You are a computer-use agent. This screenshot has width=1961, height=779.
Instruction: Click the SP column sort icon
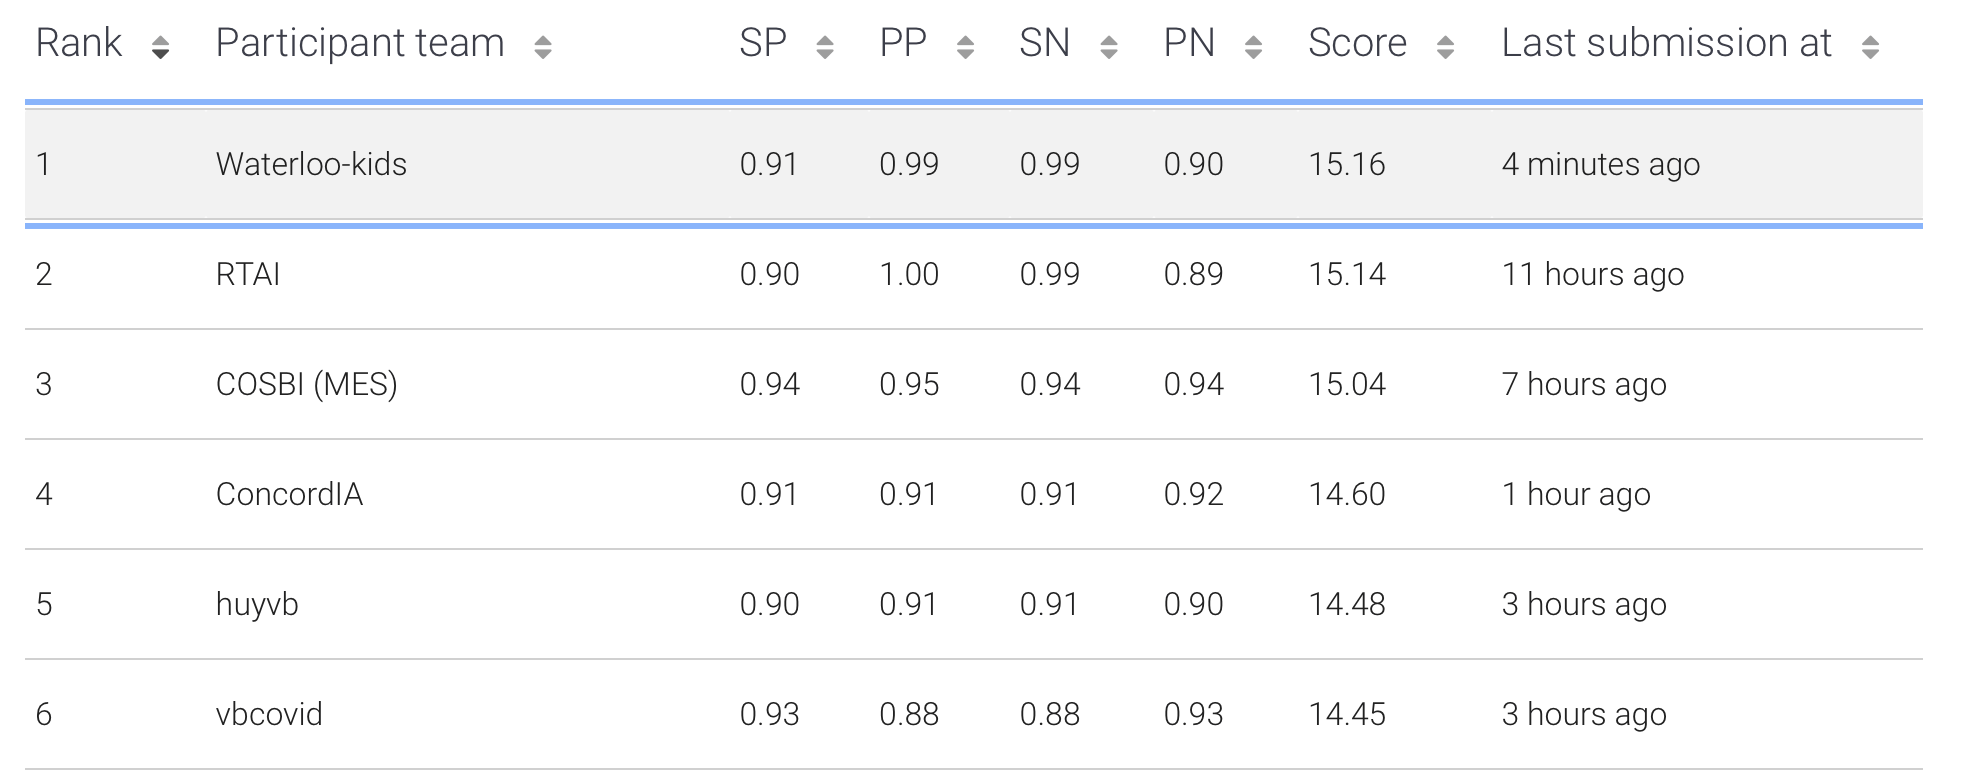[x=825, y=47]
